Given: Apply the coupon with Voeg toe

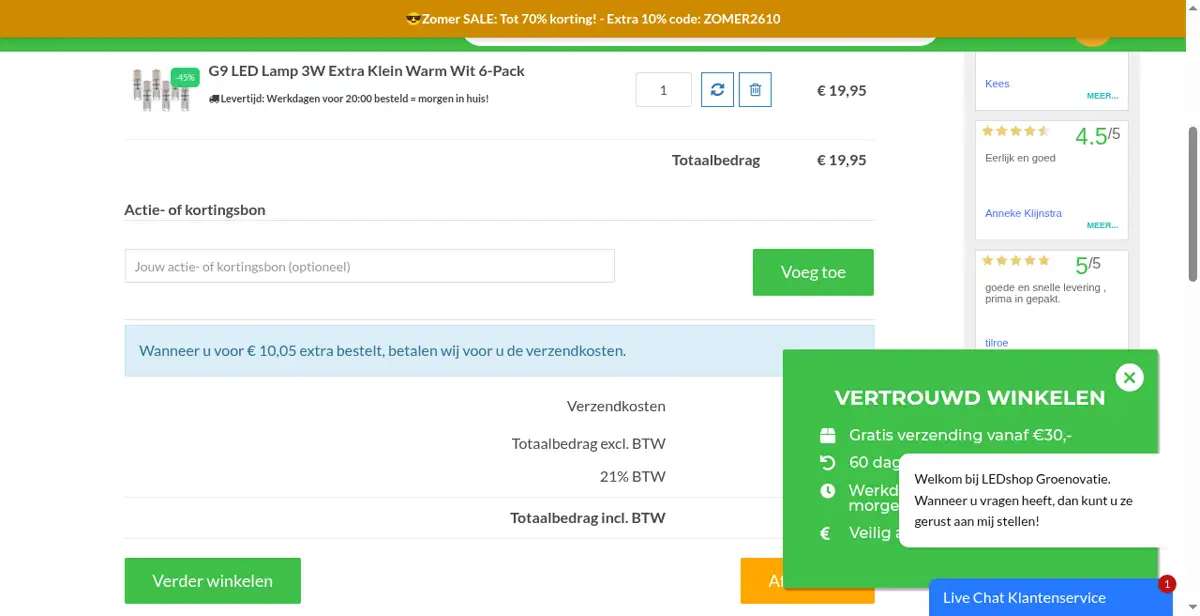Looking at the screenshot, I should pos(813,272).
